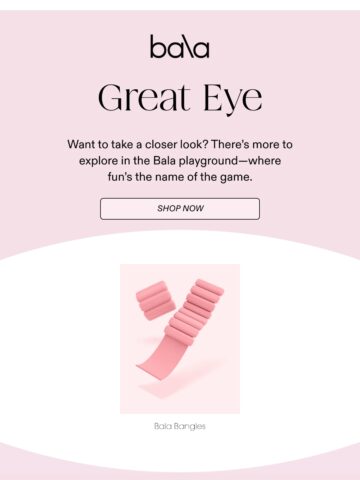Viewport: 360px width, 480px height.
Task: Click 'There's more to' text in paragraph
Action: 252,144
